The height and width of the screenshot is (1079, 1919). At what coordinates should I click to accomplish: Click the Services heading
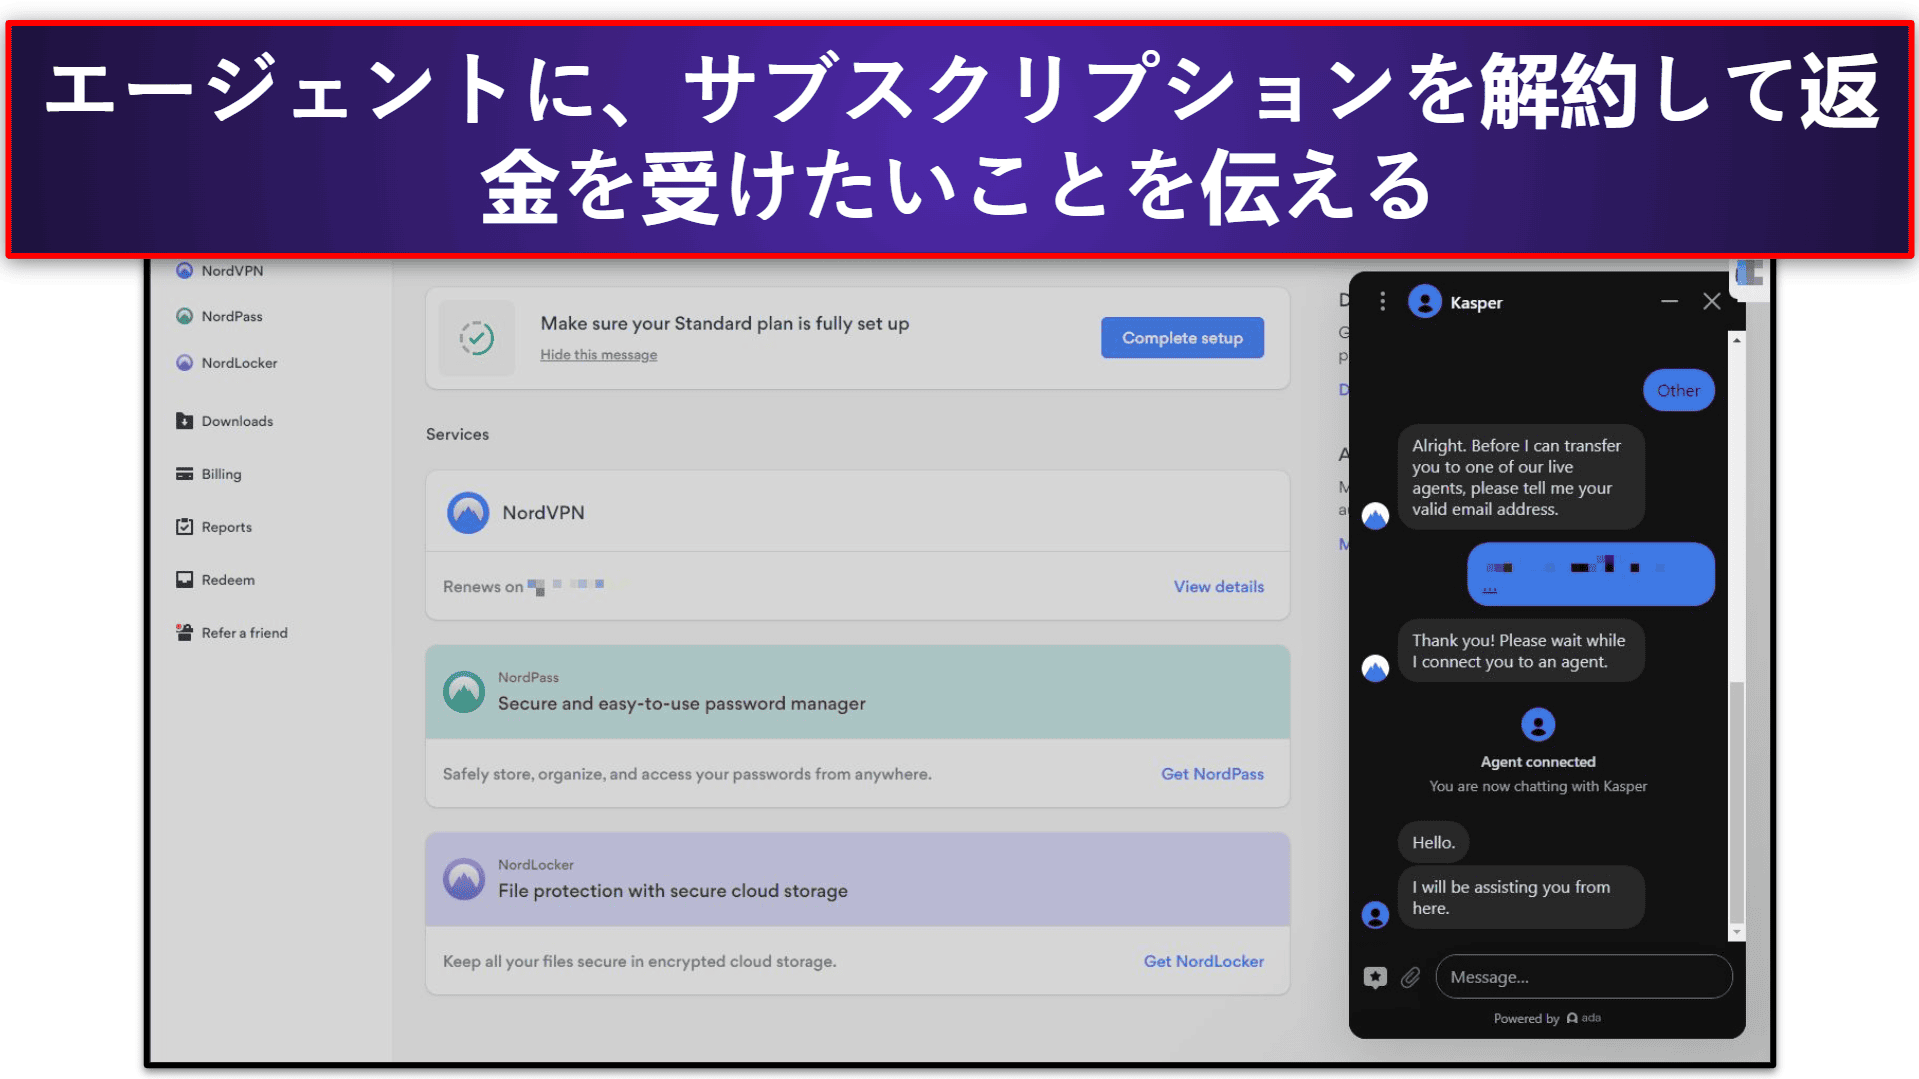pos(457,435)
